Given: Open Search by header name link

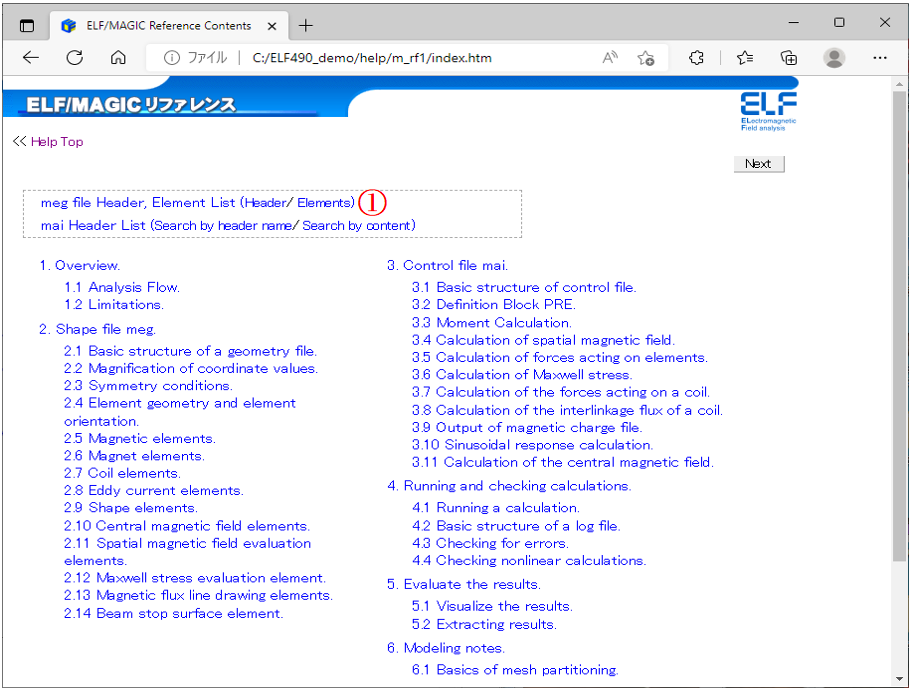Looking at the screenshot, I should point(223,226).
